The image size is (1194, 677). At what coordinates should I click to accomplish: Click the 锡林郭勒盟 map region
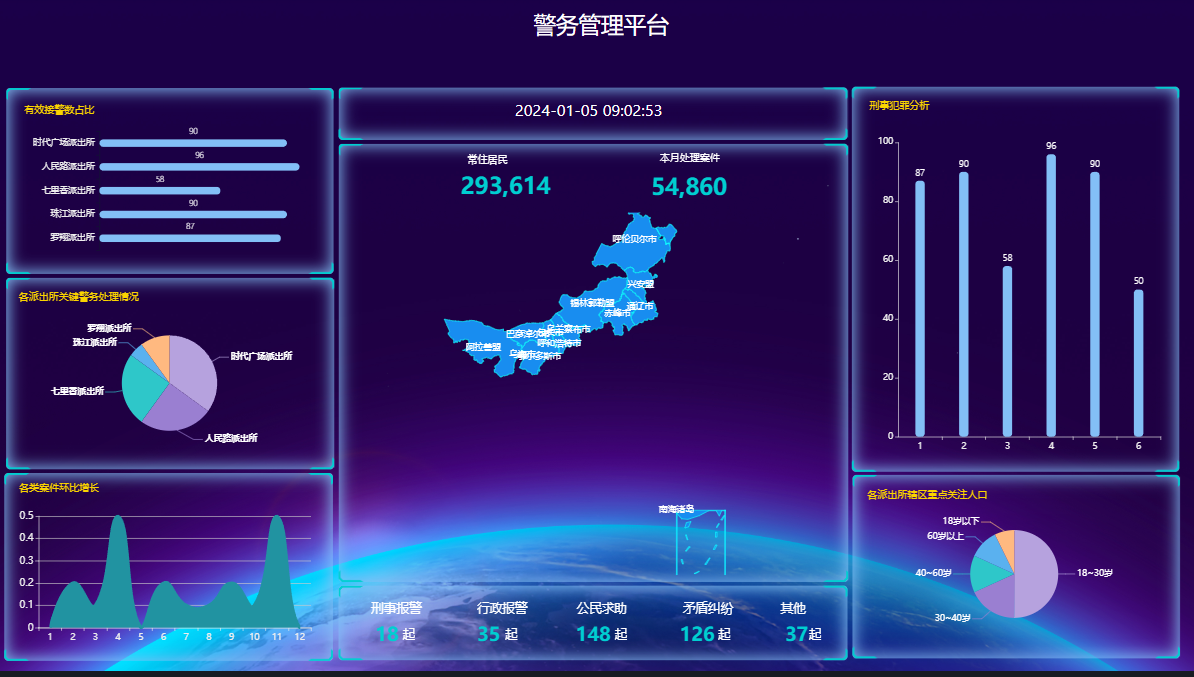coord(592,303)
